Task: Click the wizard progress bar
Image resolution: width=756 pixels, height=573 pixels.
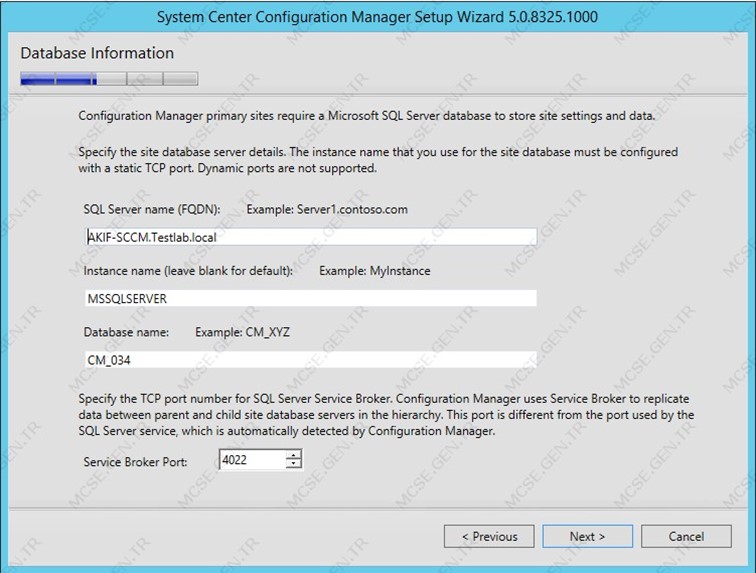Action: [109, 79]
